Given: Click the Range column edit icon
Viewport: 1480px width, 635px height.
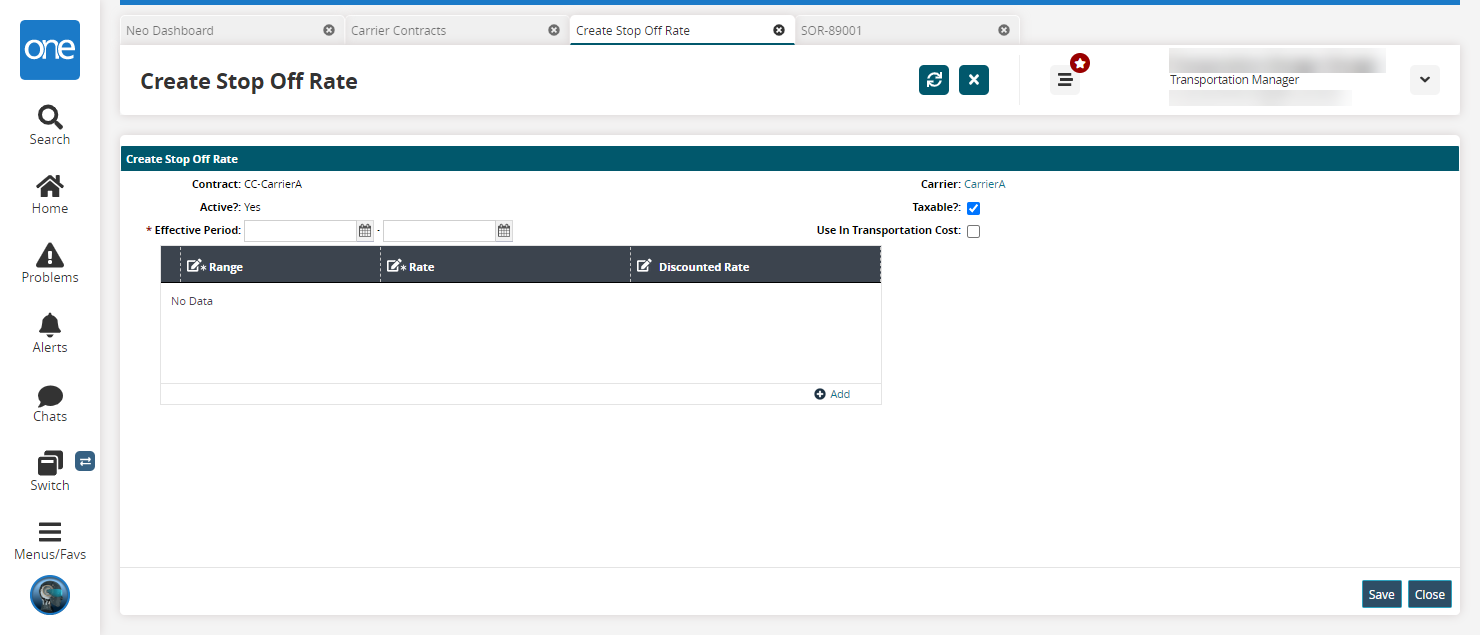Looking at the screenshot, I should pyautogui.click(x=196, y=266).
